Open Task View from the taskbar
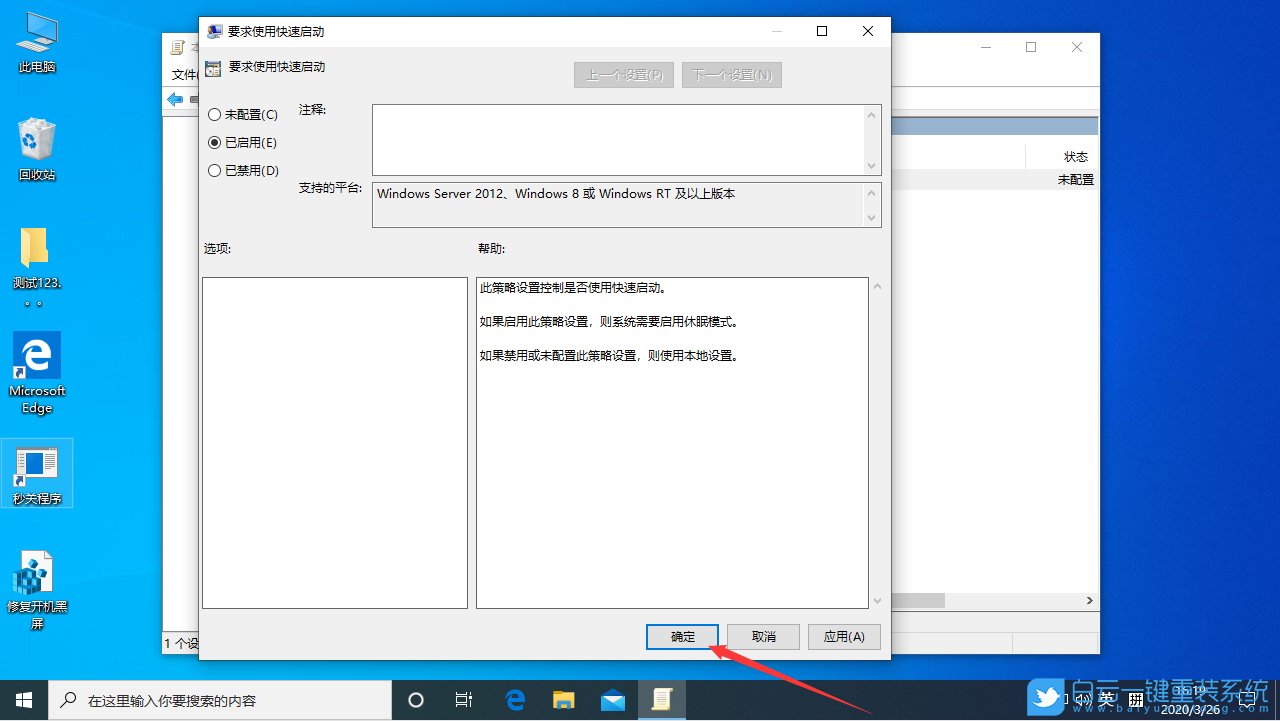 point(463,699)
